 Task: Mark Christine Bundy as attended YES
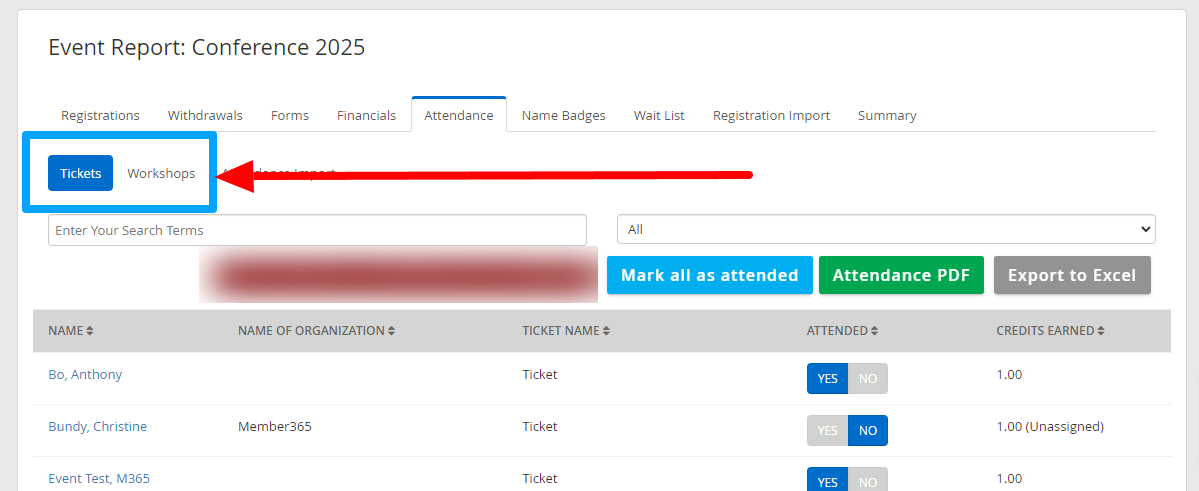click(x=827, y=431)
